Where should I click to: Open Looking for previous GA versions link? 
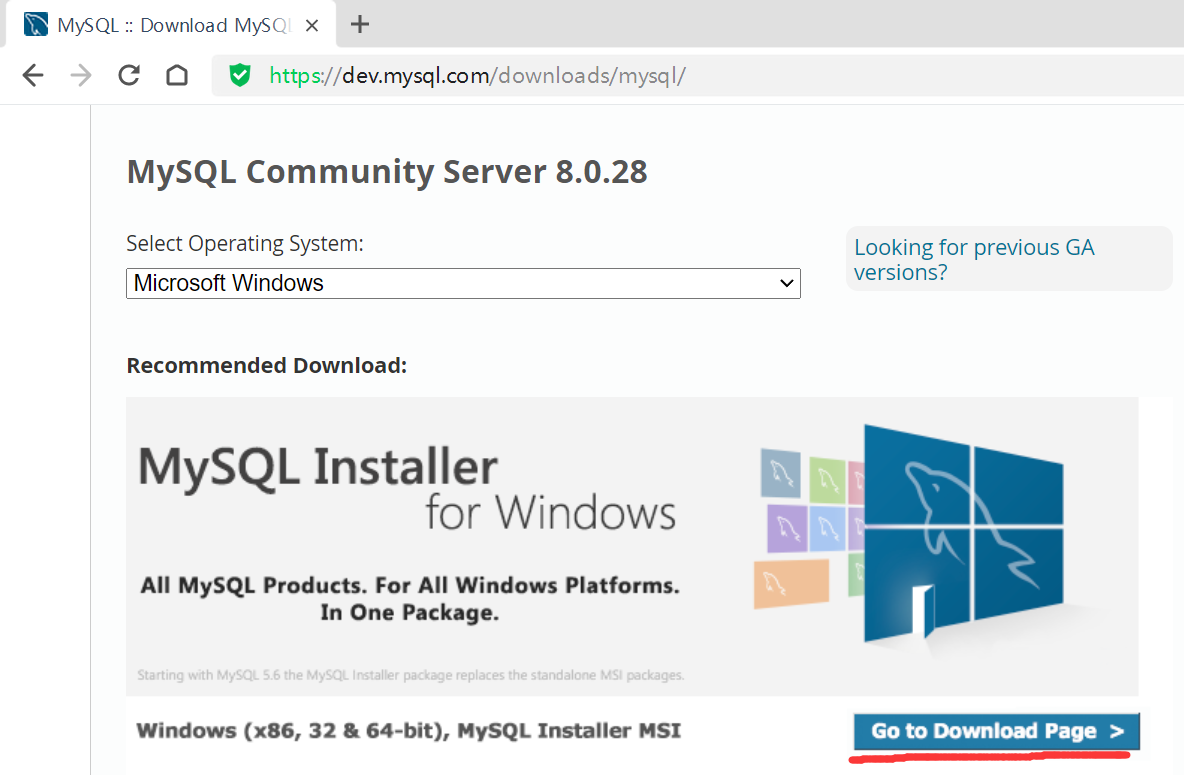[974, 259]
